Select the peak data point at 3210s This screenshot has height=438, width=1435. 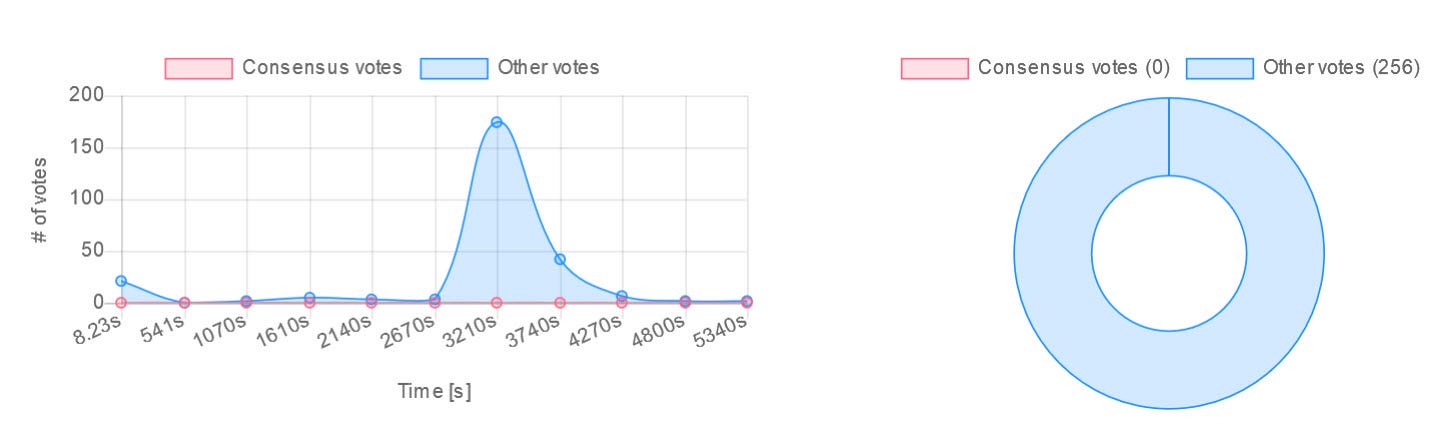pos(496,122)
